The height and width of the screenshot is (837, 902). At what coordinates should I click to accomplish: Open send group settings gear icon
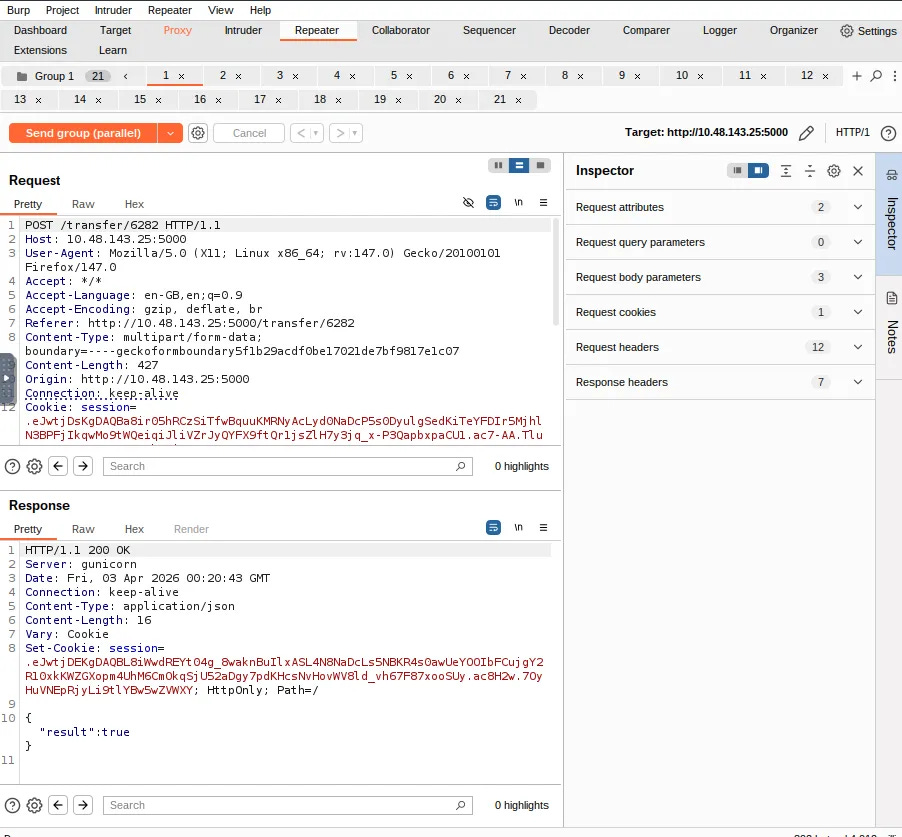coord(198,133)
